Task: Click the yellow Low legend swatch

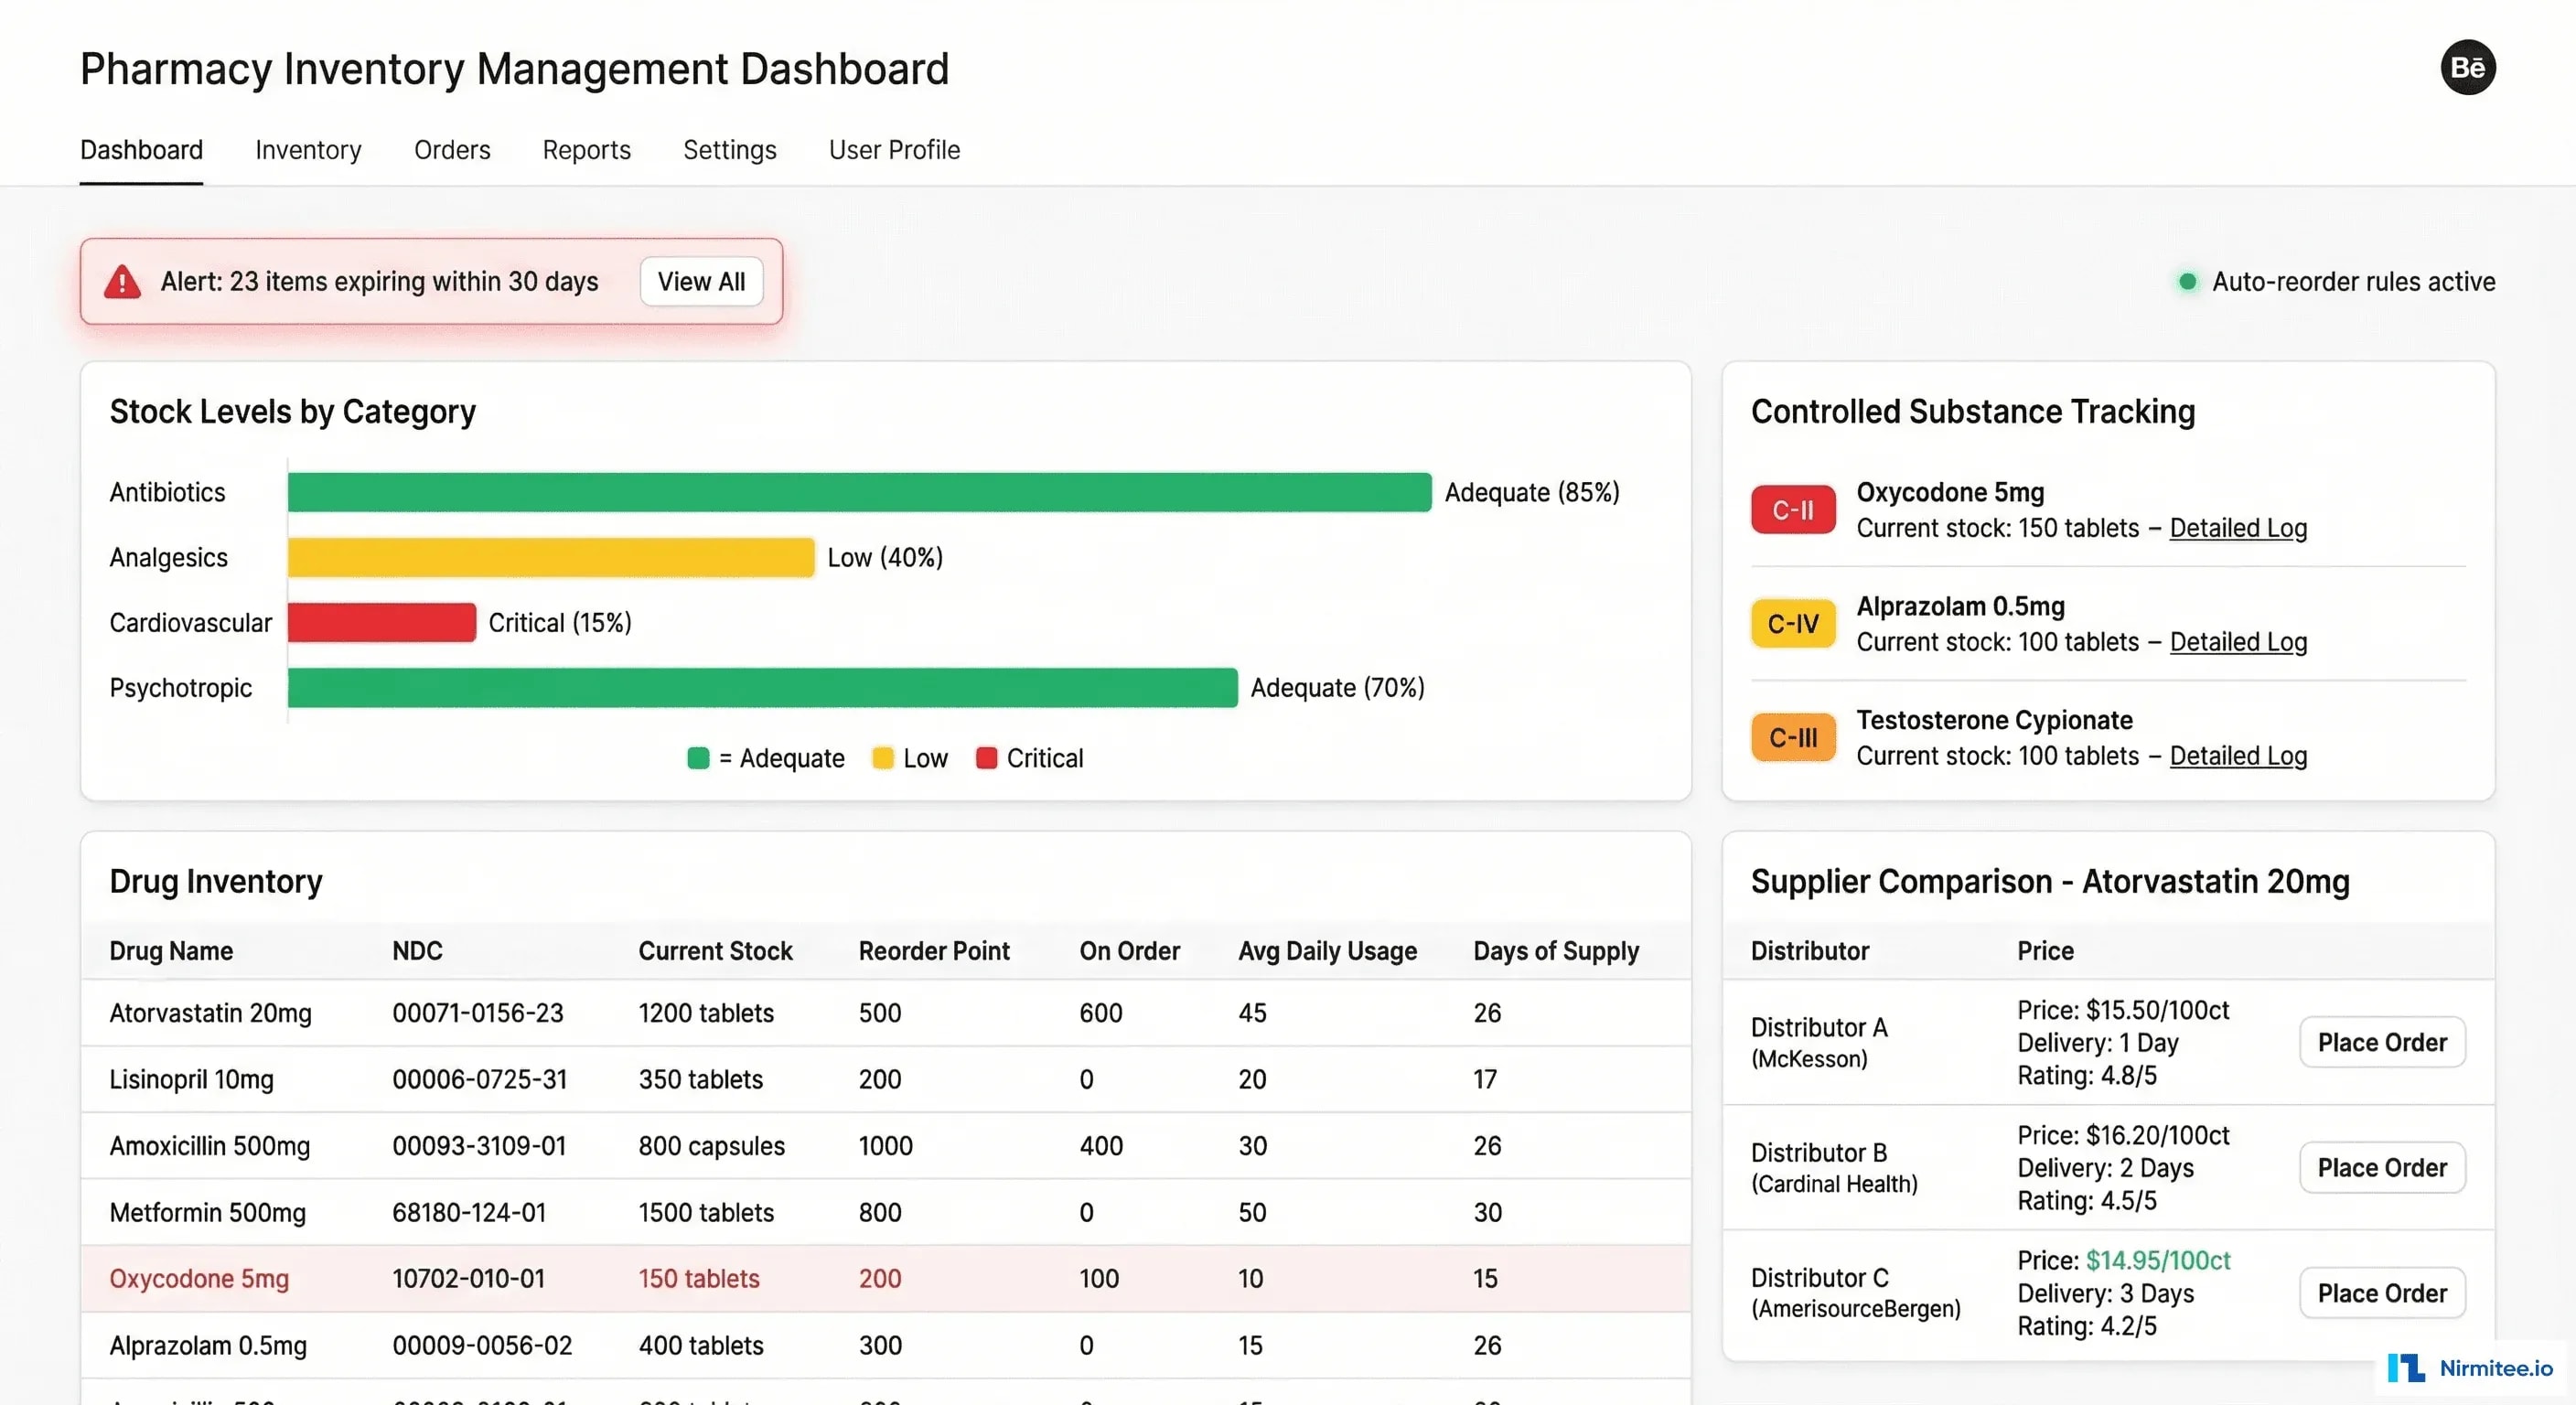Action: (882, 758)
